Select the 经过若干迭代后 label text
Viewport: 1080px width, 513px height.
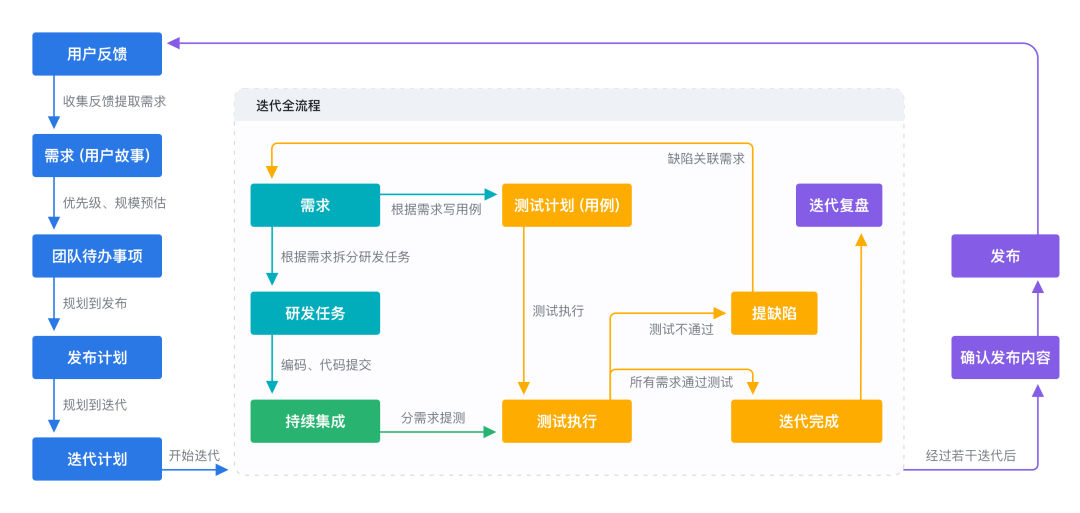pyautogui.click(x=970, y=455)
